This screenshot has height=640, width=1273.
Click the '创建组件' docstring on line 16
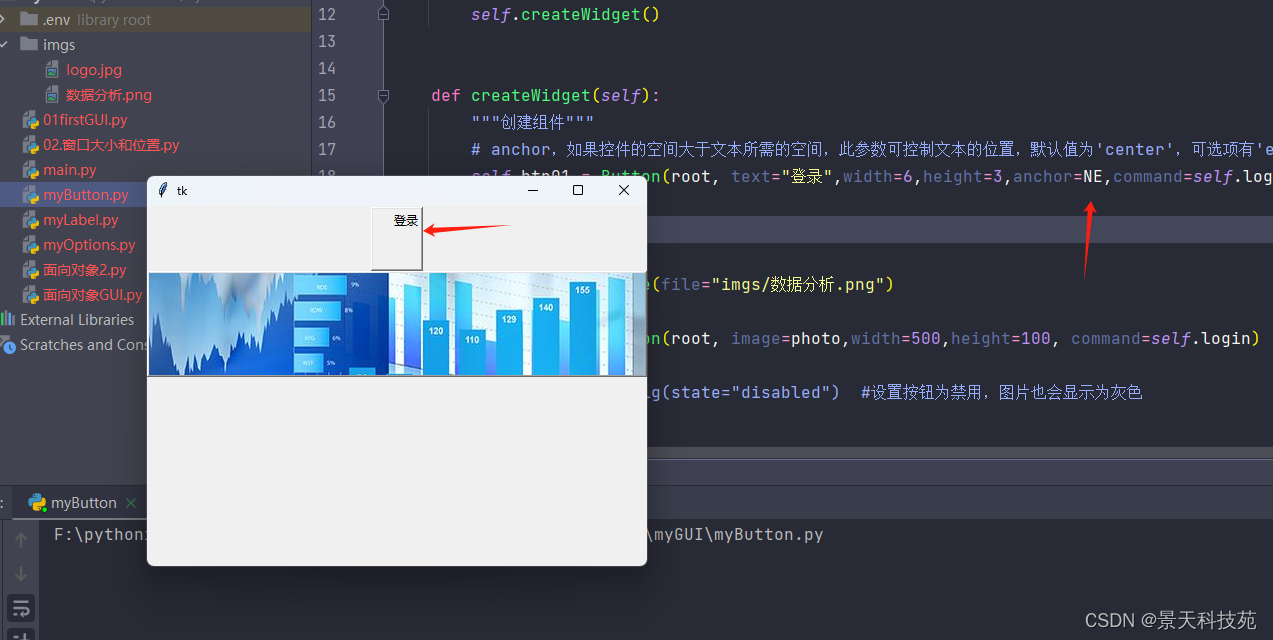(532, 122)
